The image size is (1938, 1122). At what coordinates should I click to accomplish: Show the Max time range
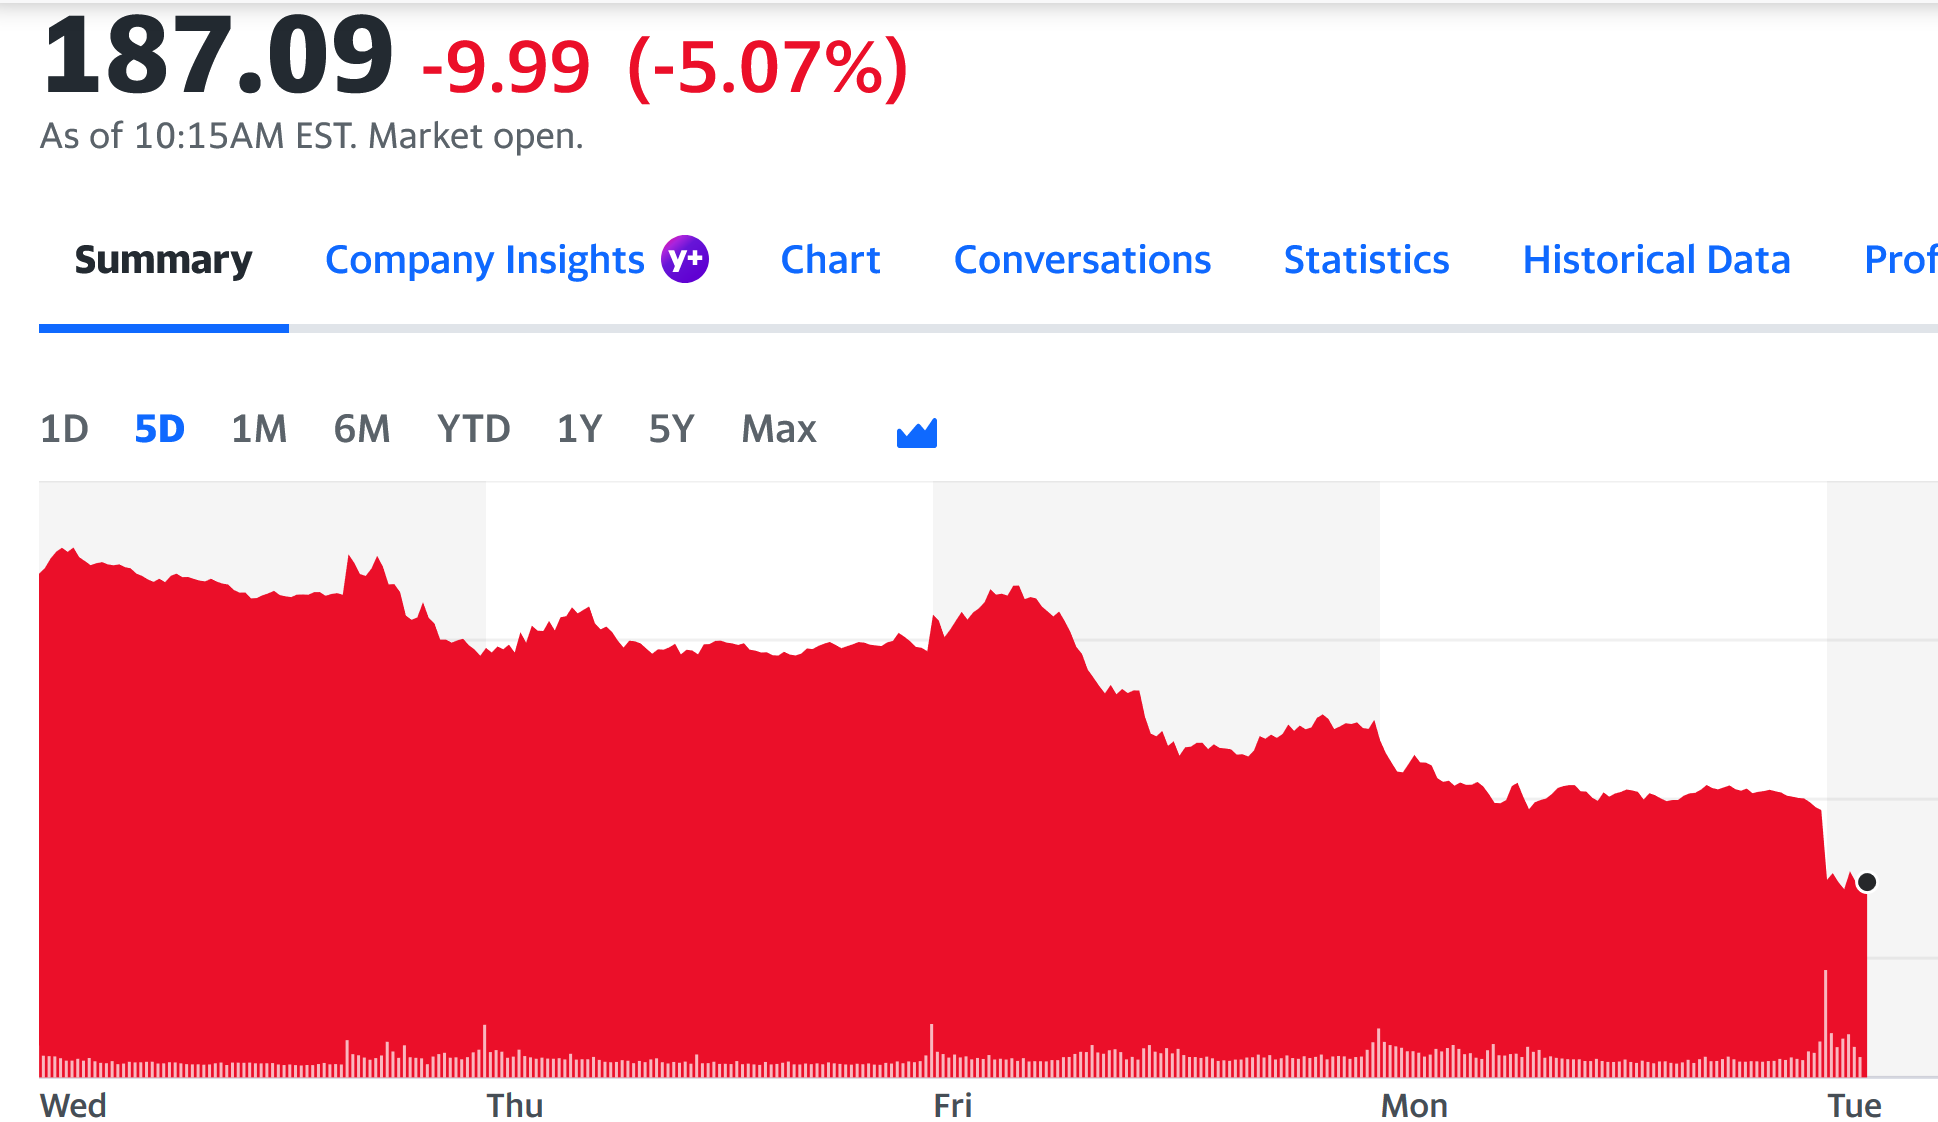tap(779, 429)
